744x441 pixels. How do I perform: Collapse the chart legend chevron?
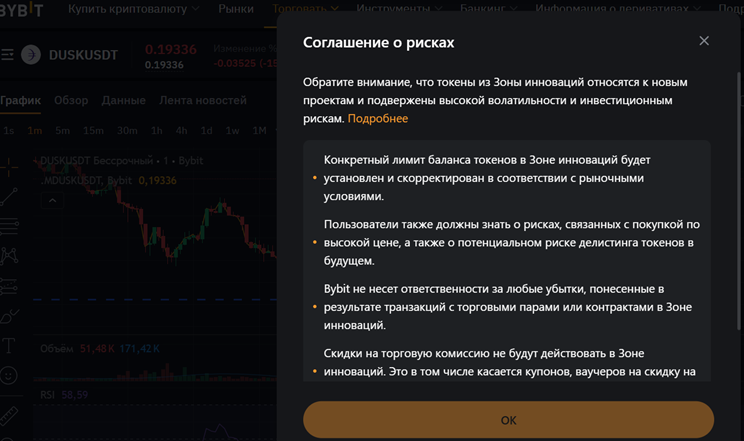tap(52, 200)
